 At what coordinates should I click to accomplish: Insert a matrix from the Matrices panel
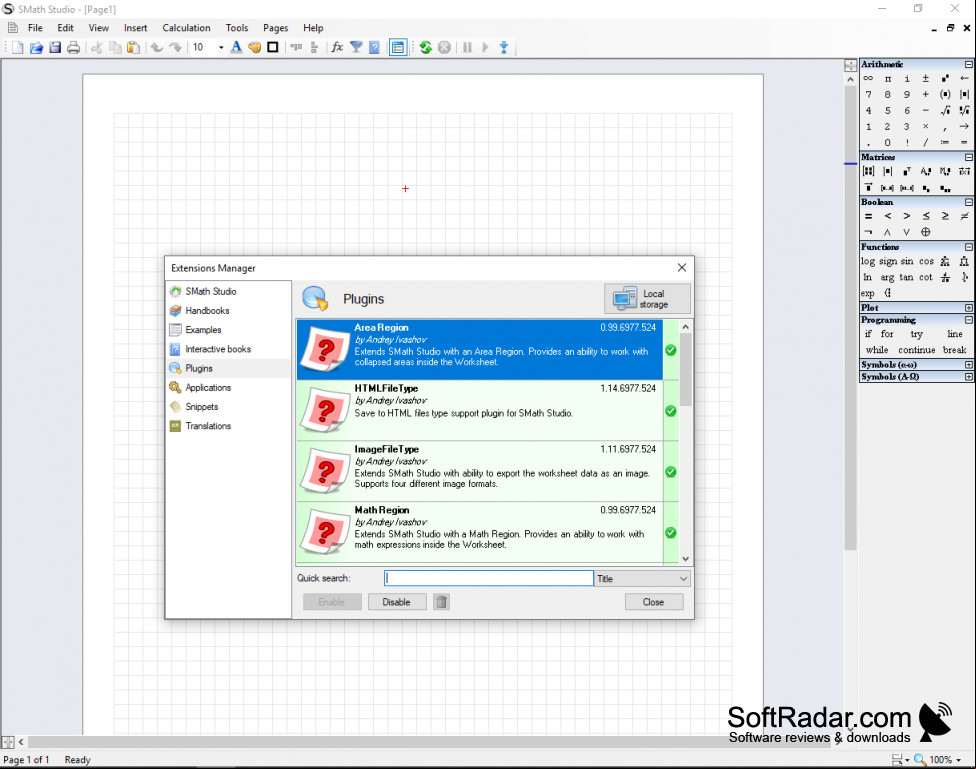click(868, 171)
